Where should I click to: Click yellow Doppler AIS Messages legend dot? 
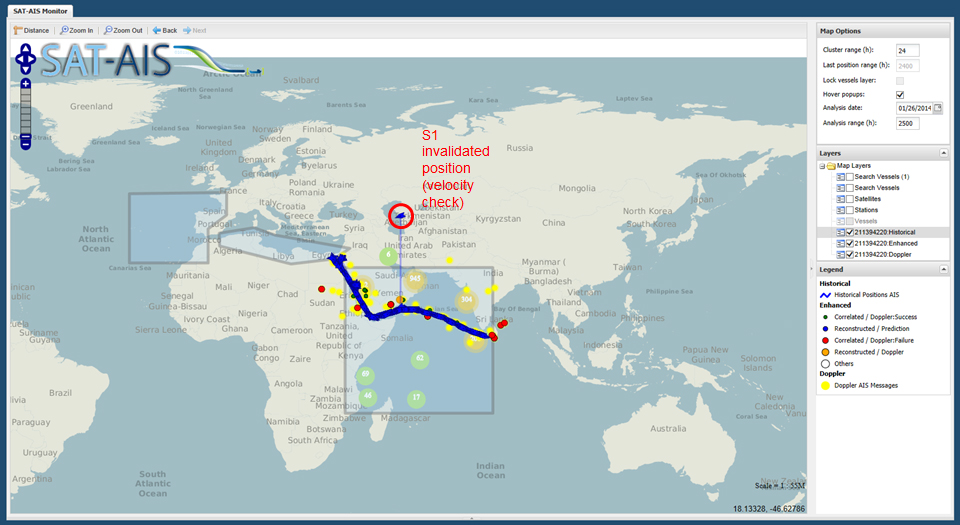[825, 385]
